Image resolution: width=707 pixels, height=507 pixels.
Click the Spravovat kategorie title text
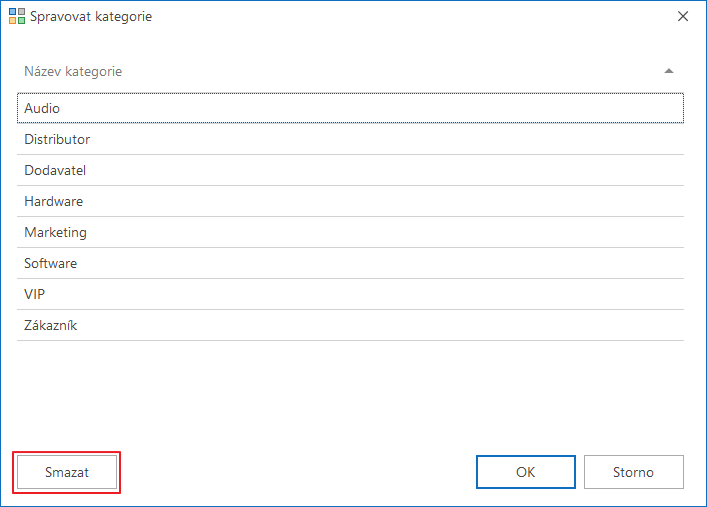91,17
